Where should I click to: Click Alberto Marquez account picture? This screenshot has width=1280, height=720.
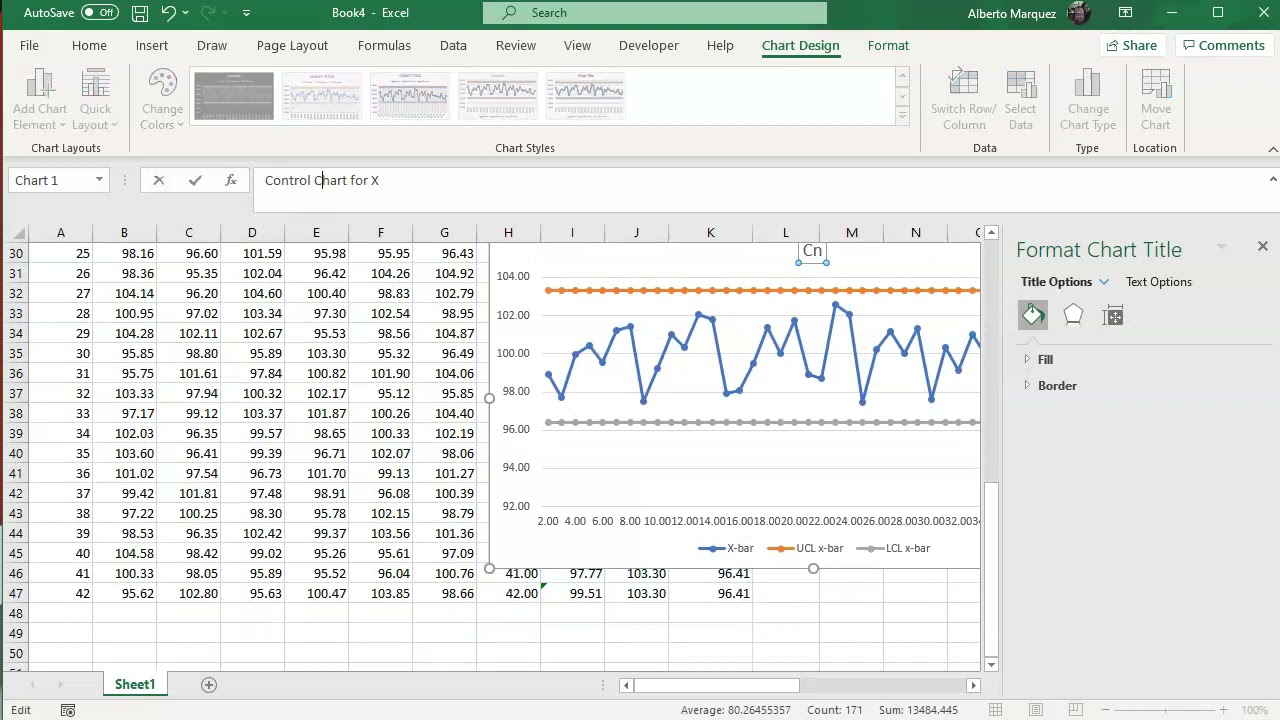click(1079, 13)
